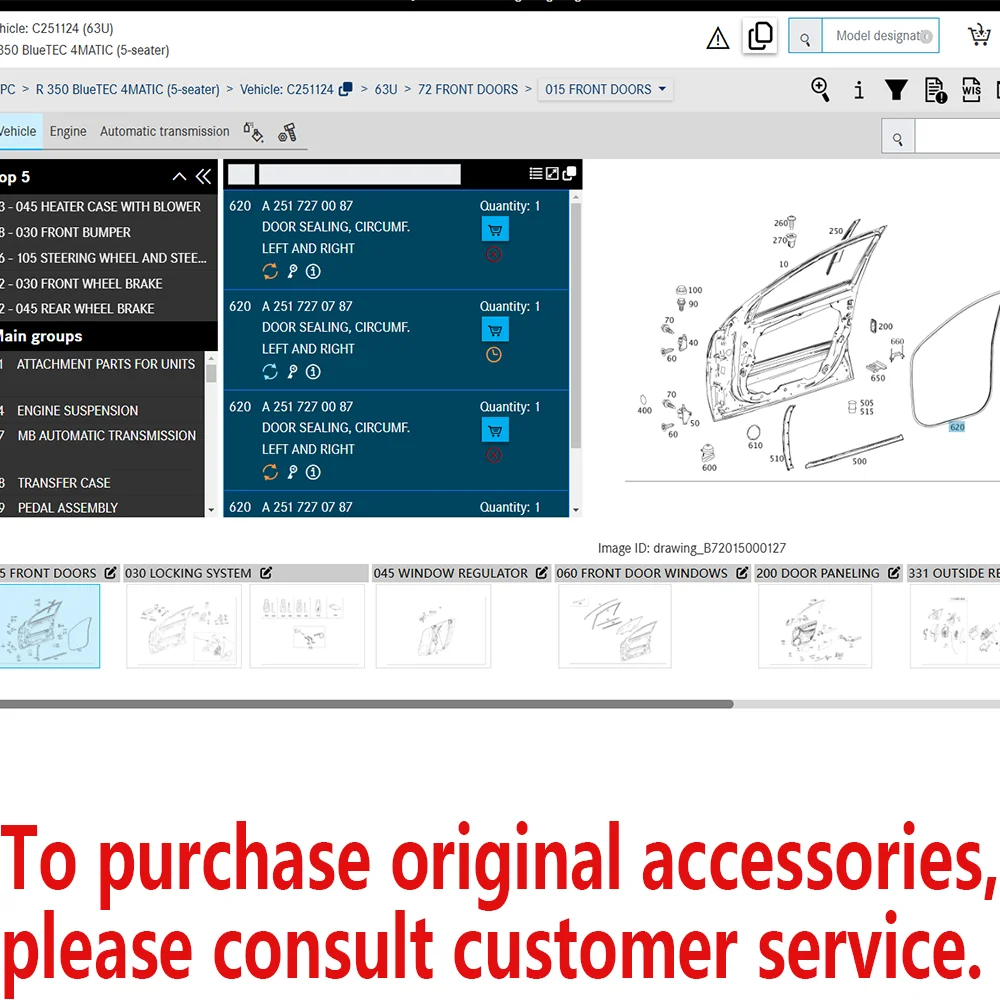Click callout 500 on door diagram
This screenshot has width=1000, height=1000.
pos(860,461)
